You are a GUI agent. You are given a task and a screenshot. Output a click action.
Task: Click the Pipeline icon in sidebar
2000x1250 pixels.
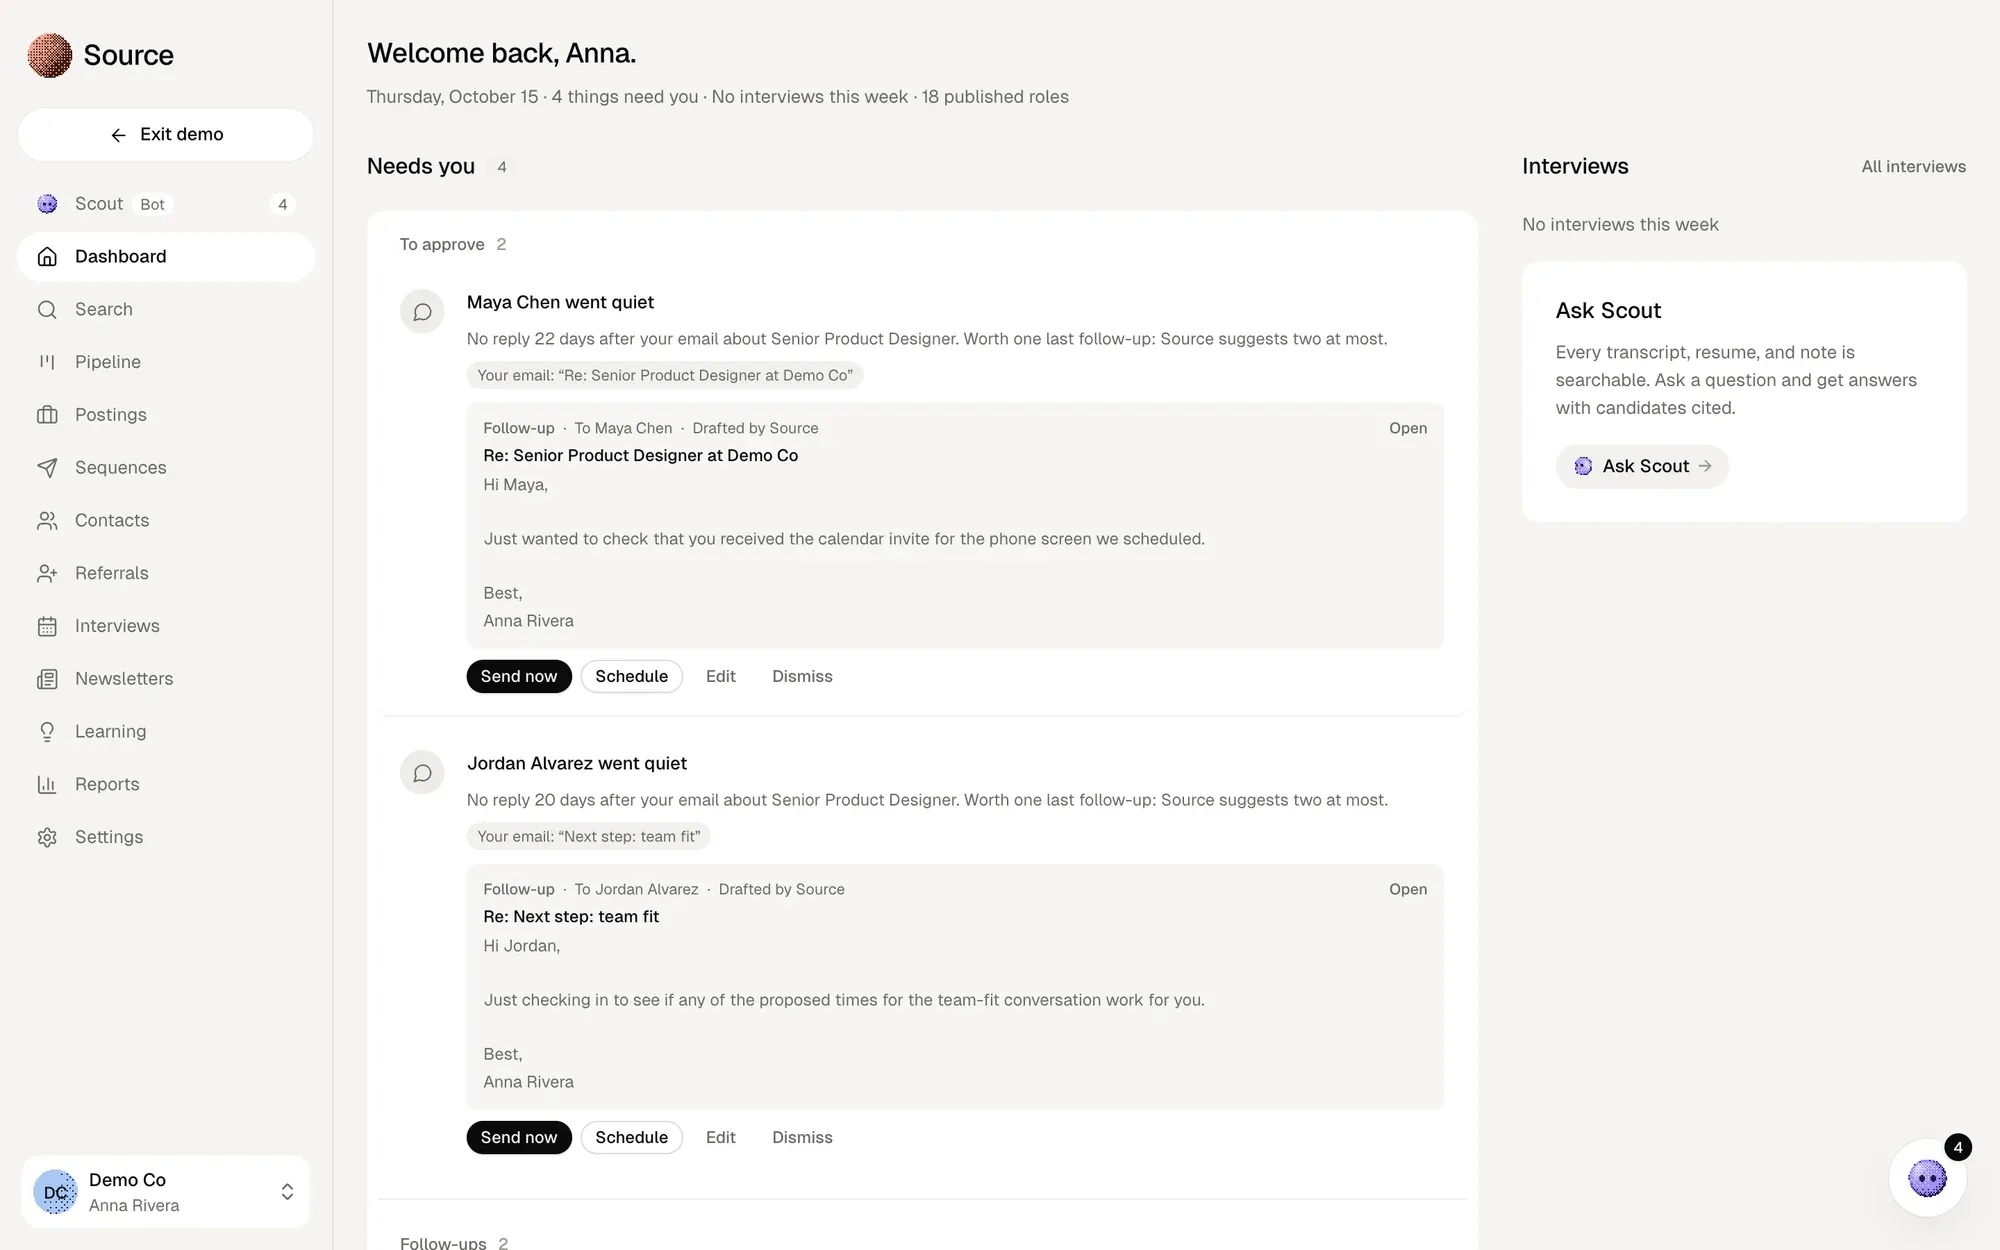(x=47, y=362)
